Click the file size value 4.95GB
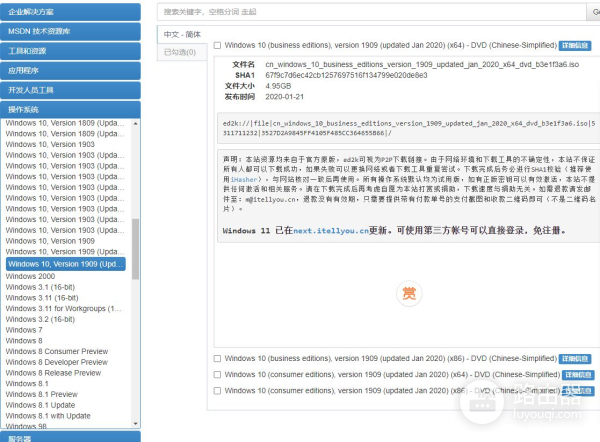 [278, 86]
